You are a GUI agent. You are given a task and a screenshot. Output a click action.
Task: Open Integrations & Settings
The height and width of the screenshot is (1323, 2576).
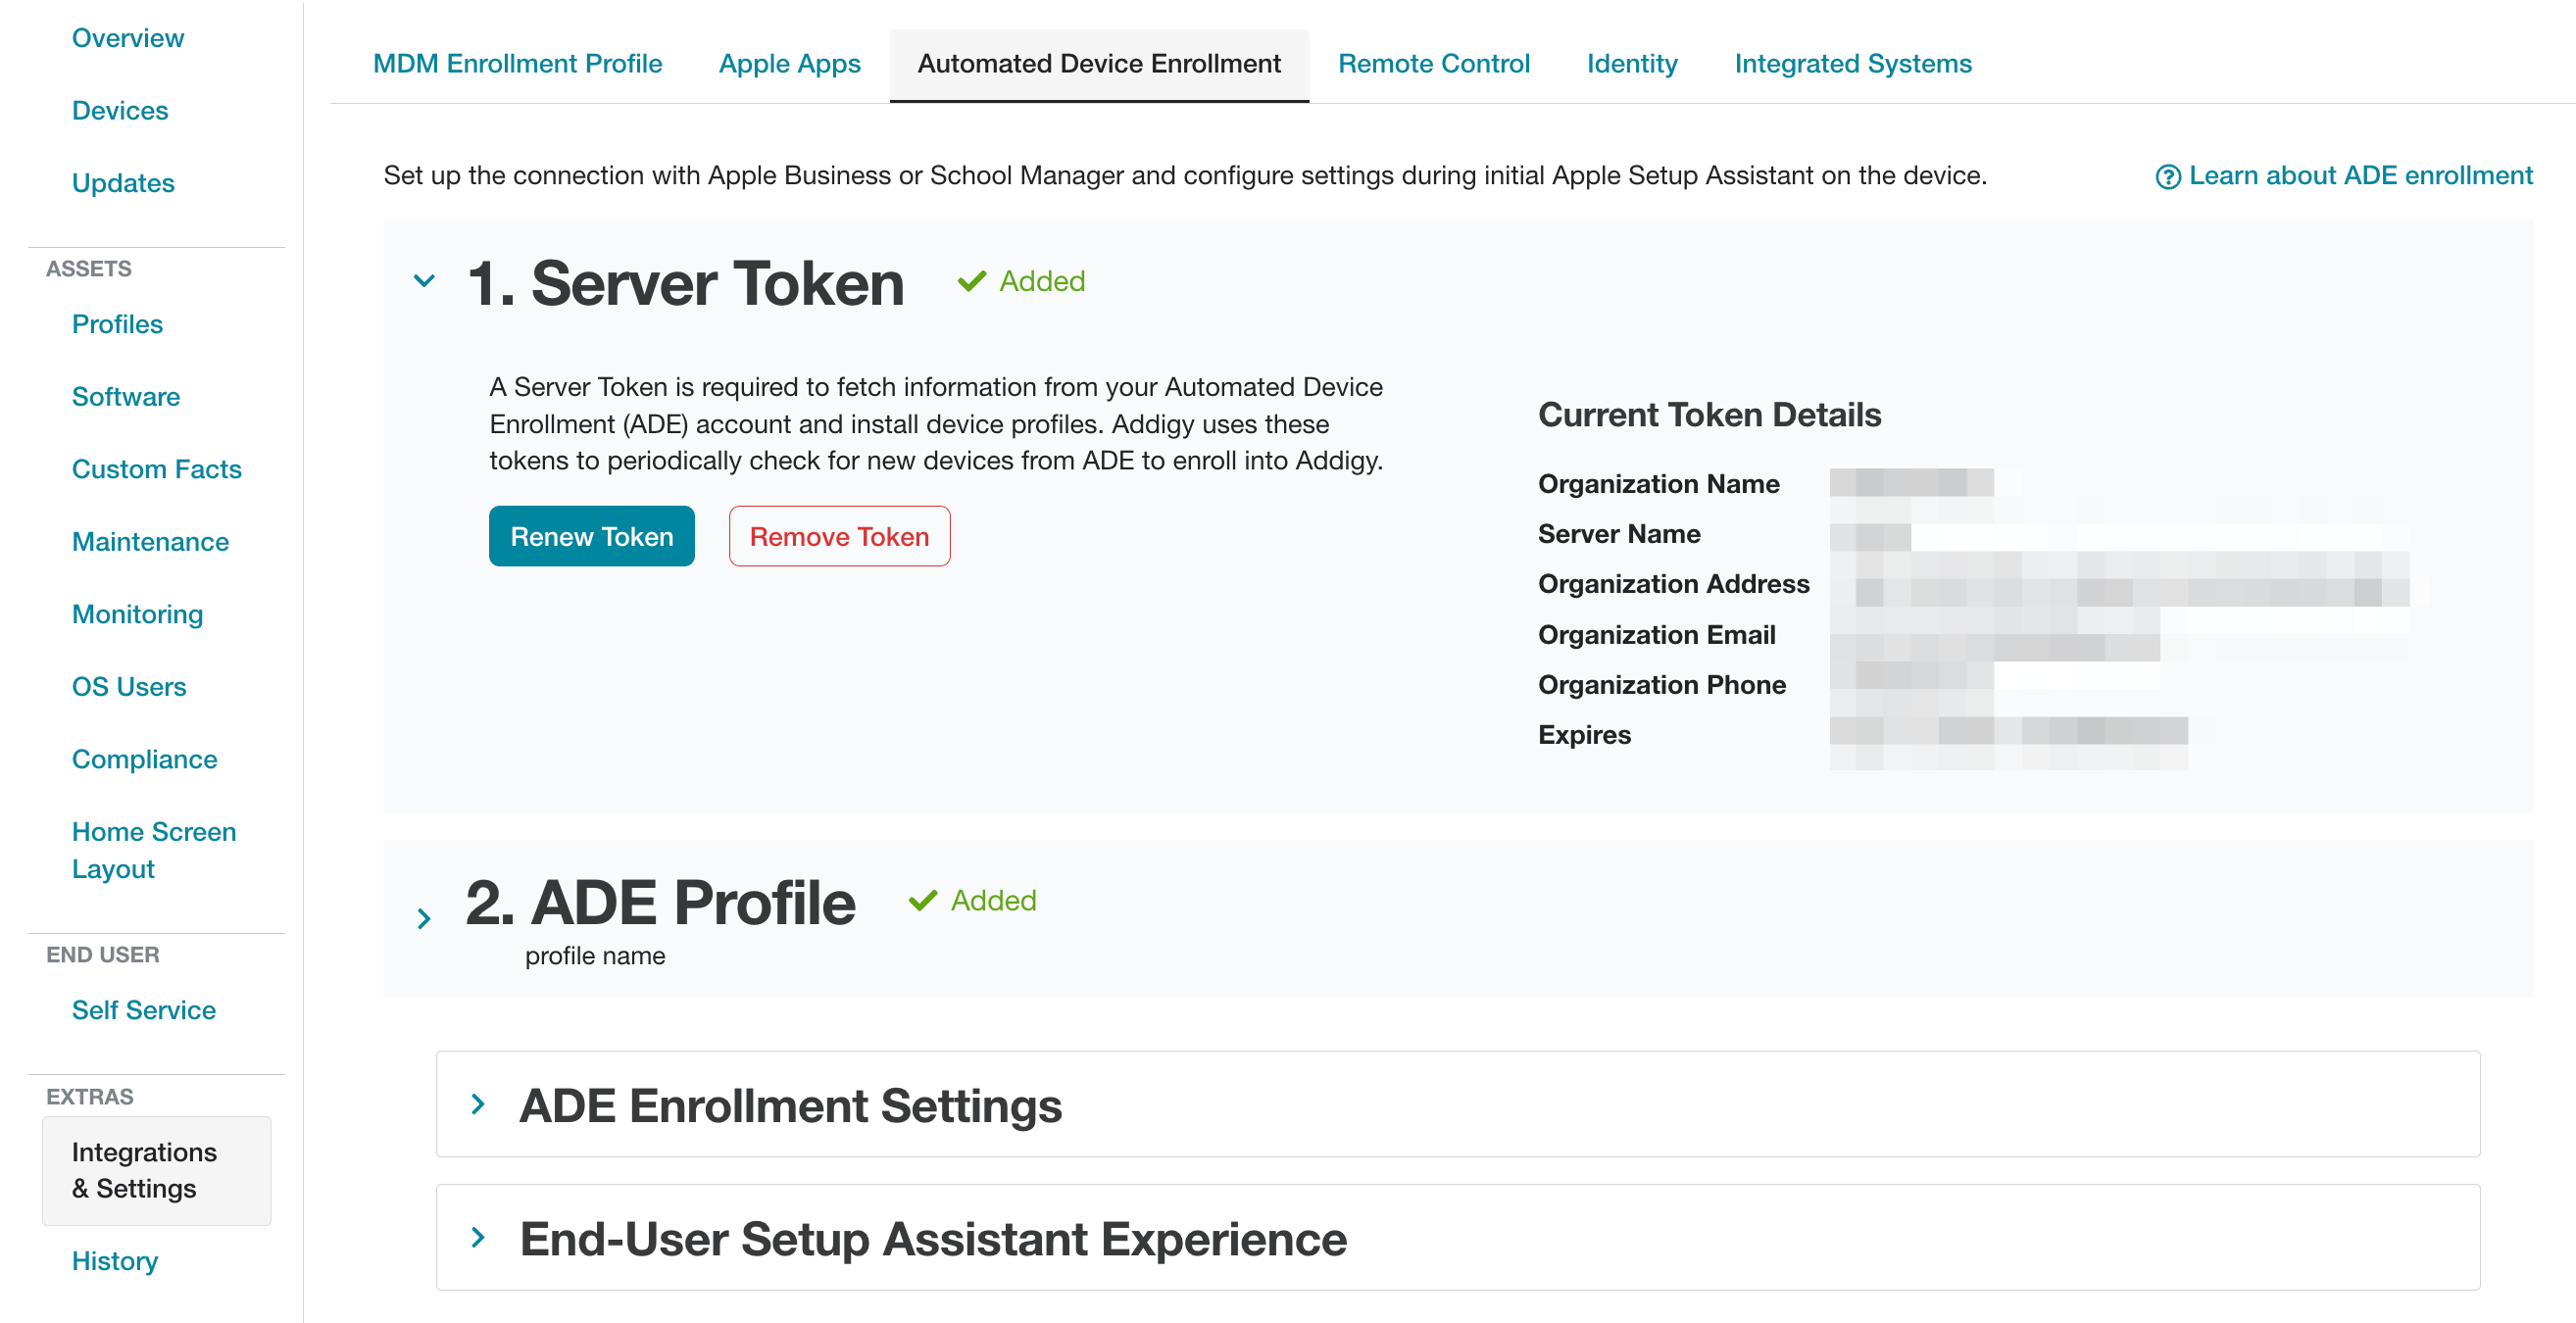(x=144, y=1170)
